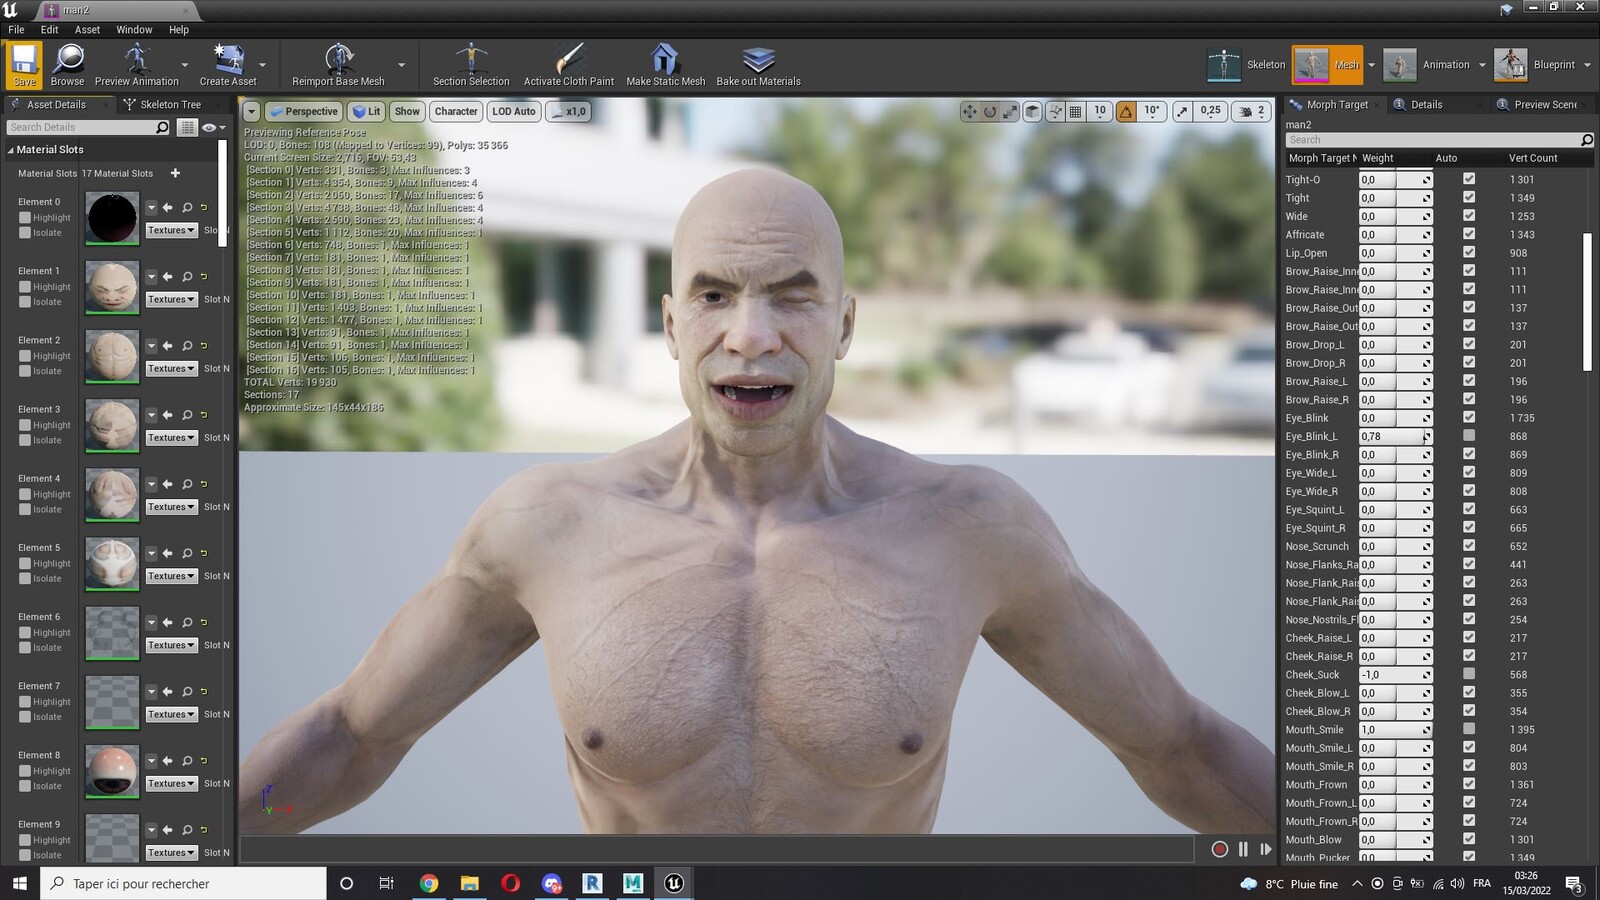The image size is (1600, 900).
Task: Open playback speed x1,0 button
Action: coord(568,111)
